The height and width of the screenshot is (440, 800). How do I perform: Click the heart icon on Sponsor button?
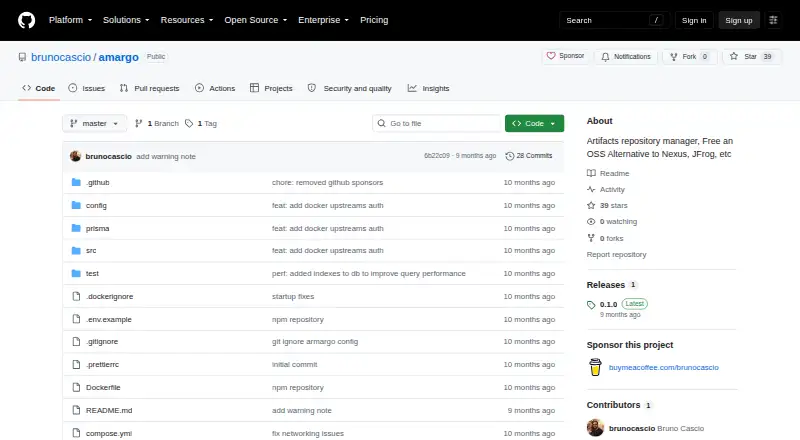551,56
